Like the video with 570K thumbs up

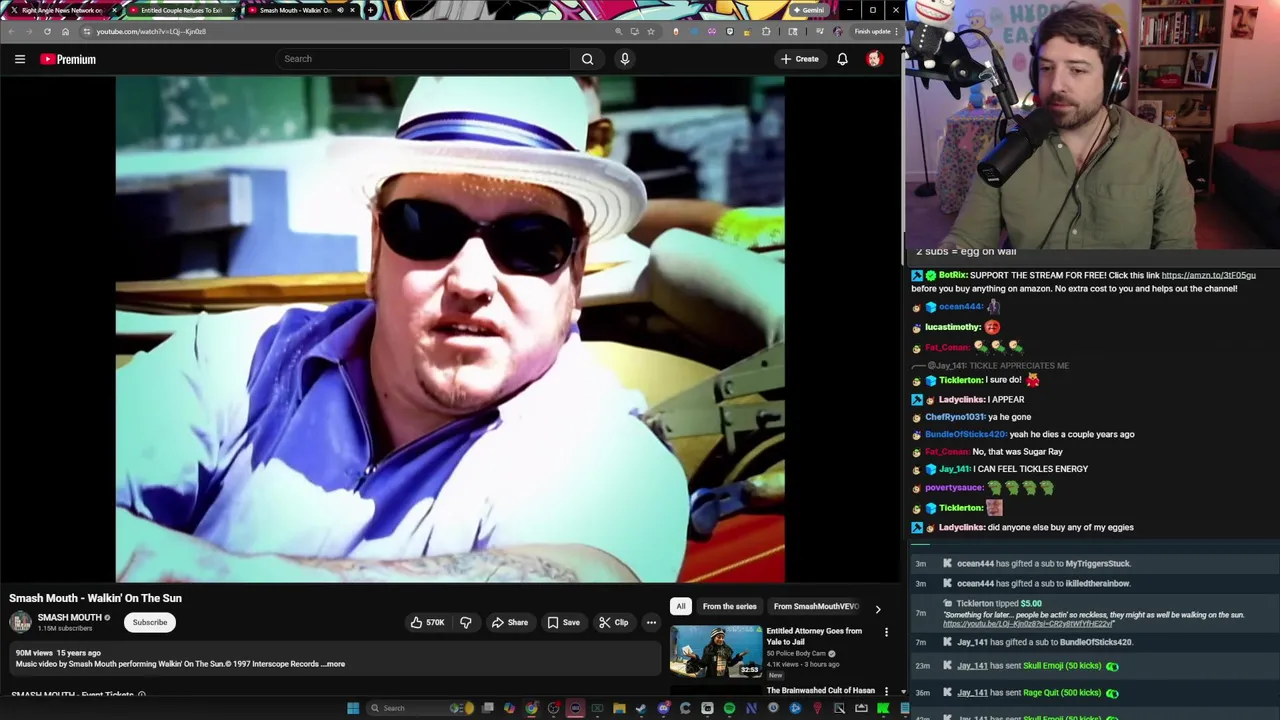coord(428,622)
